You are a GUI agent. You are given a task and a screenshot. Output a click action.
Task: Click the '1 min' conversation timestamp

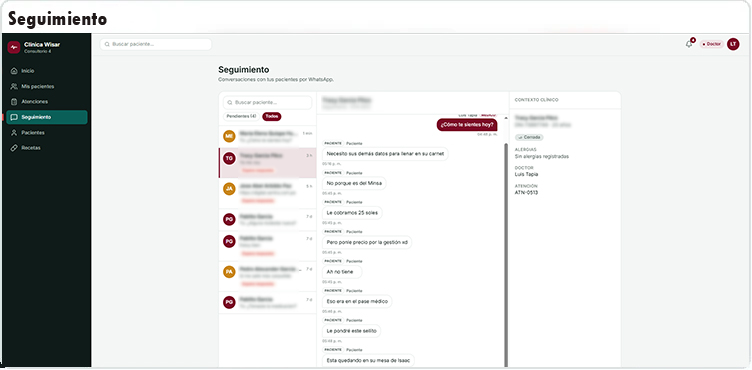click(x=307, y=133)
